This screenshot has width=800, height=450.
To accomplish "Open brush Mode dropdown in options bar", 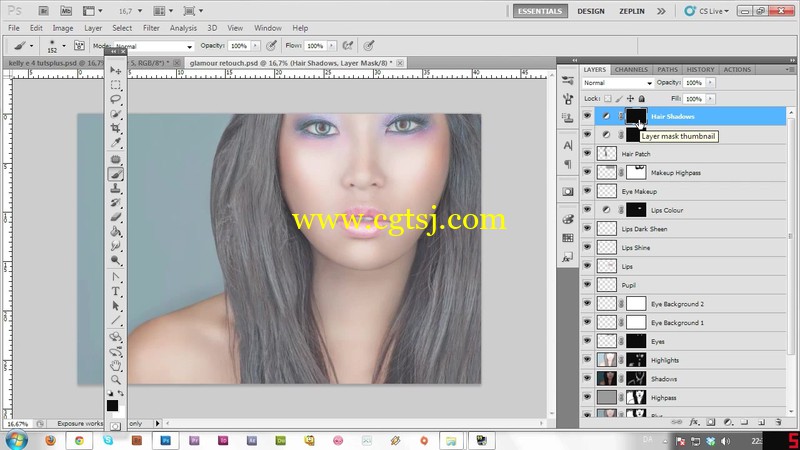I will (x=154, y=46).
